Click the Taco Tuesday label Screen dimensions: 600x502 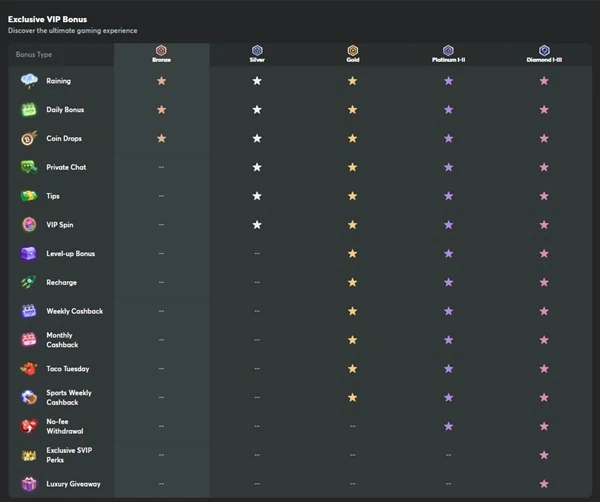click(68, 369)
